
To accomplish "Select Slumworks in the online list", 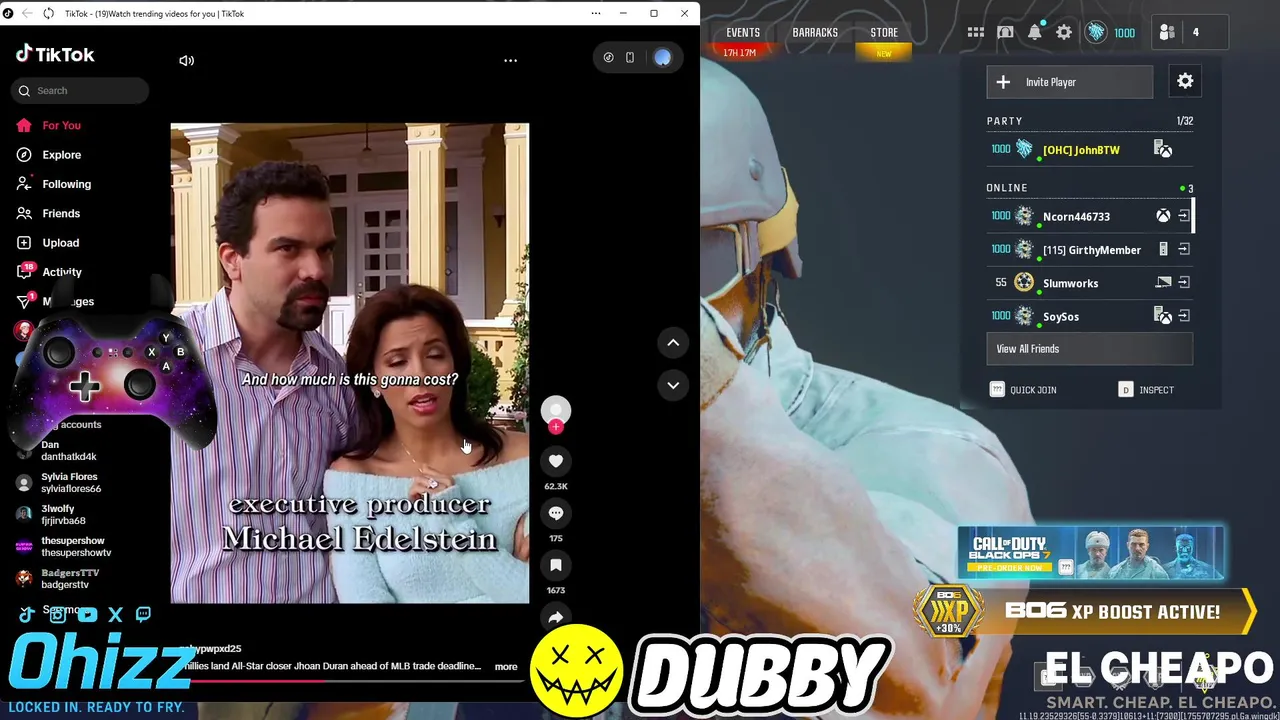I will click(x=1089, y=283).
